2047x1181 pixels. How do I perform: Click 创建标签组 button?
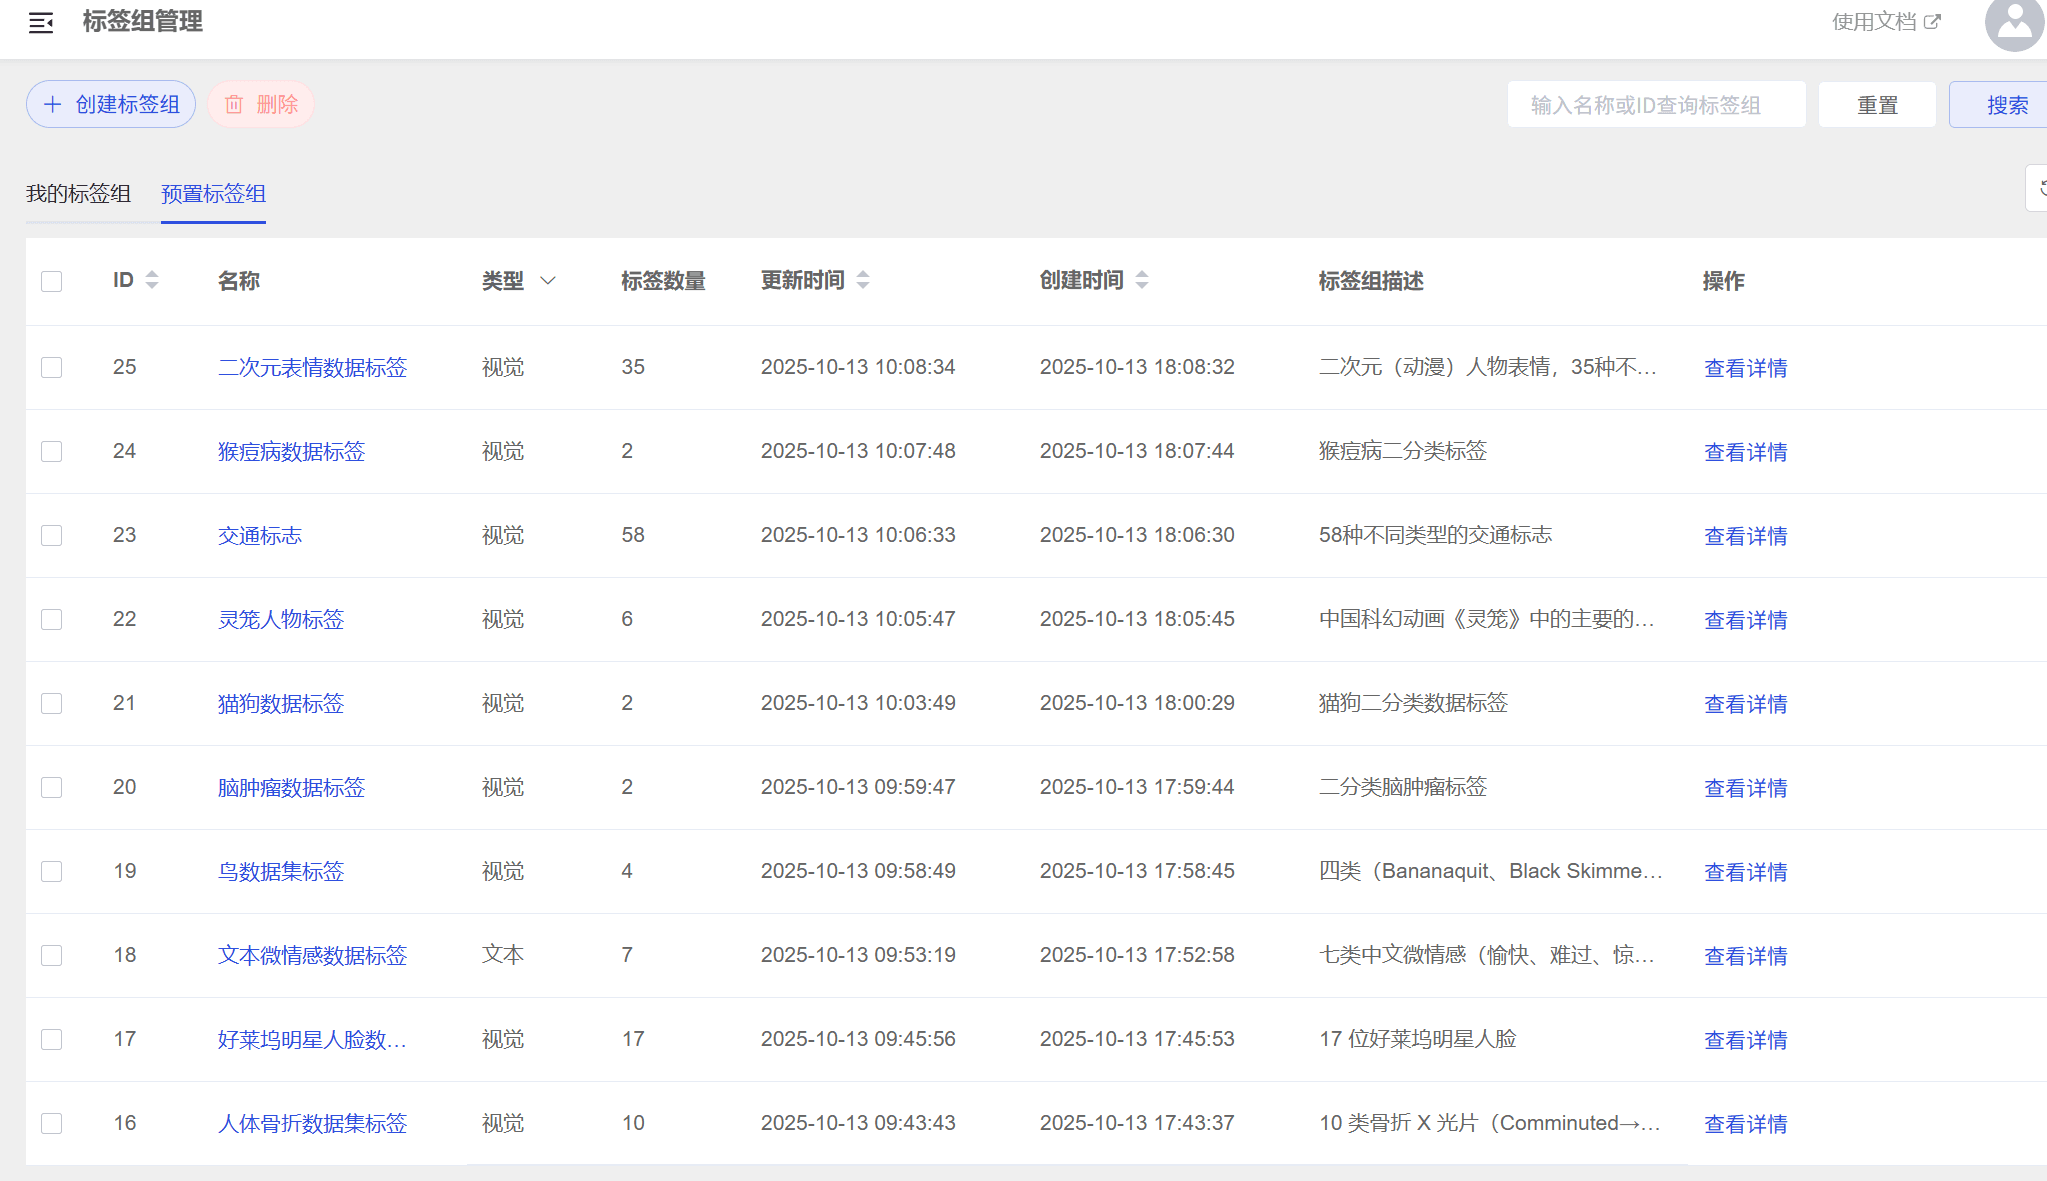(111, 104)
